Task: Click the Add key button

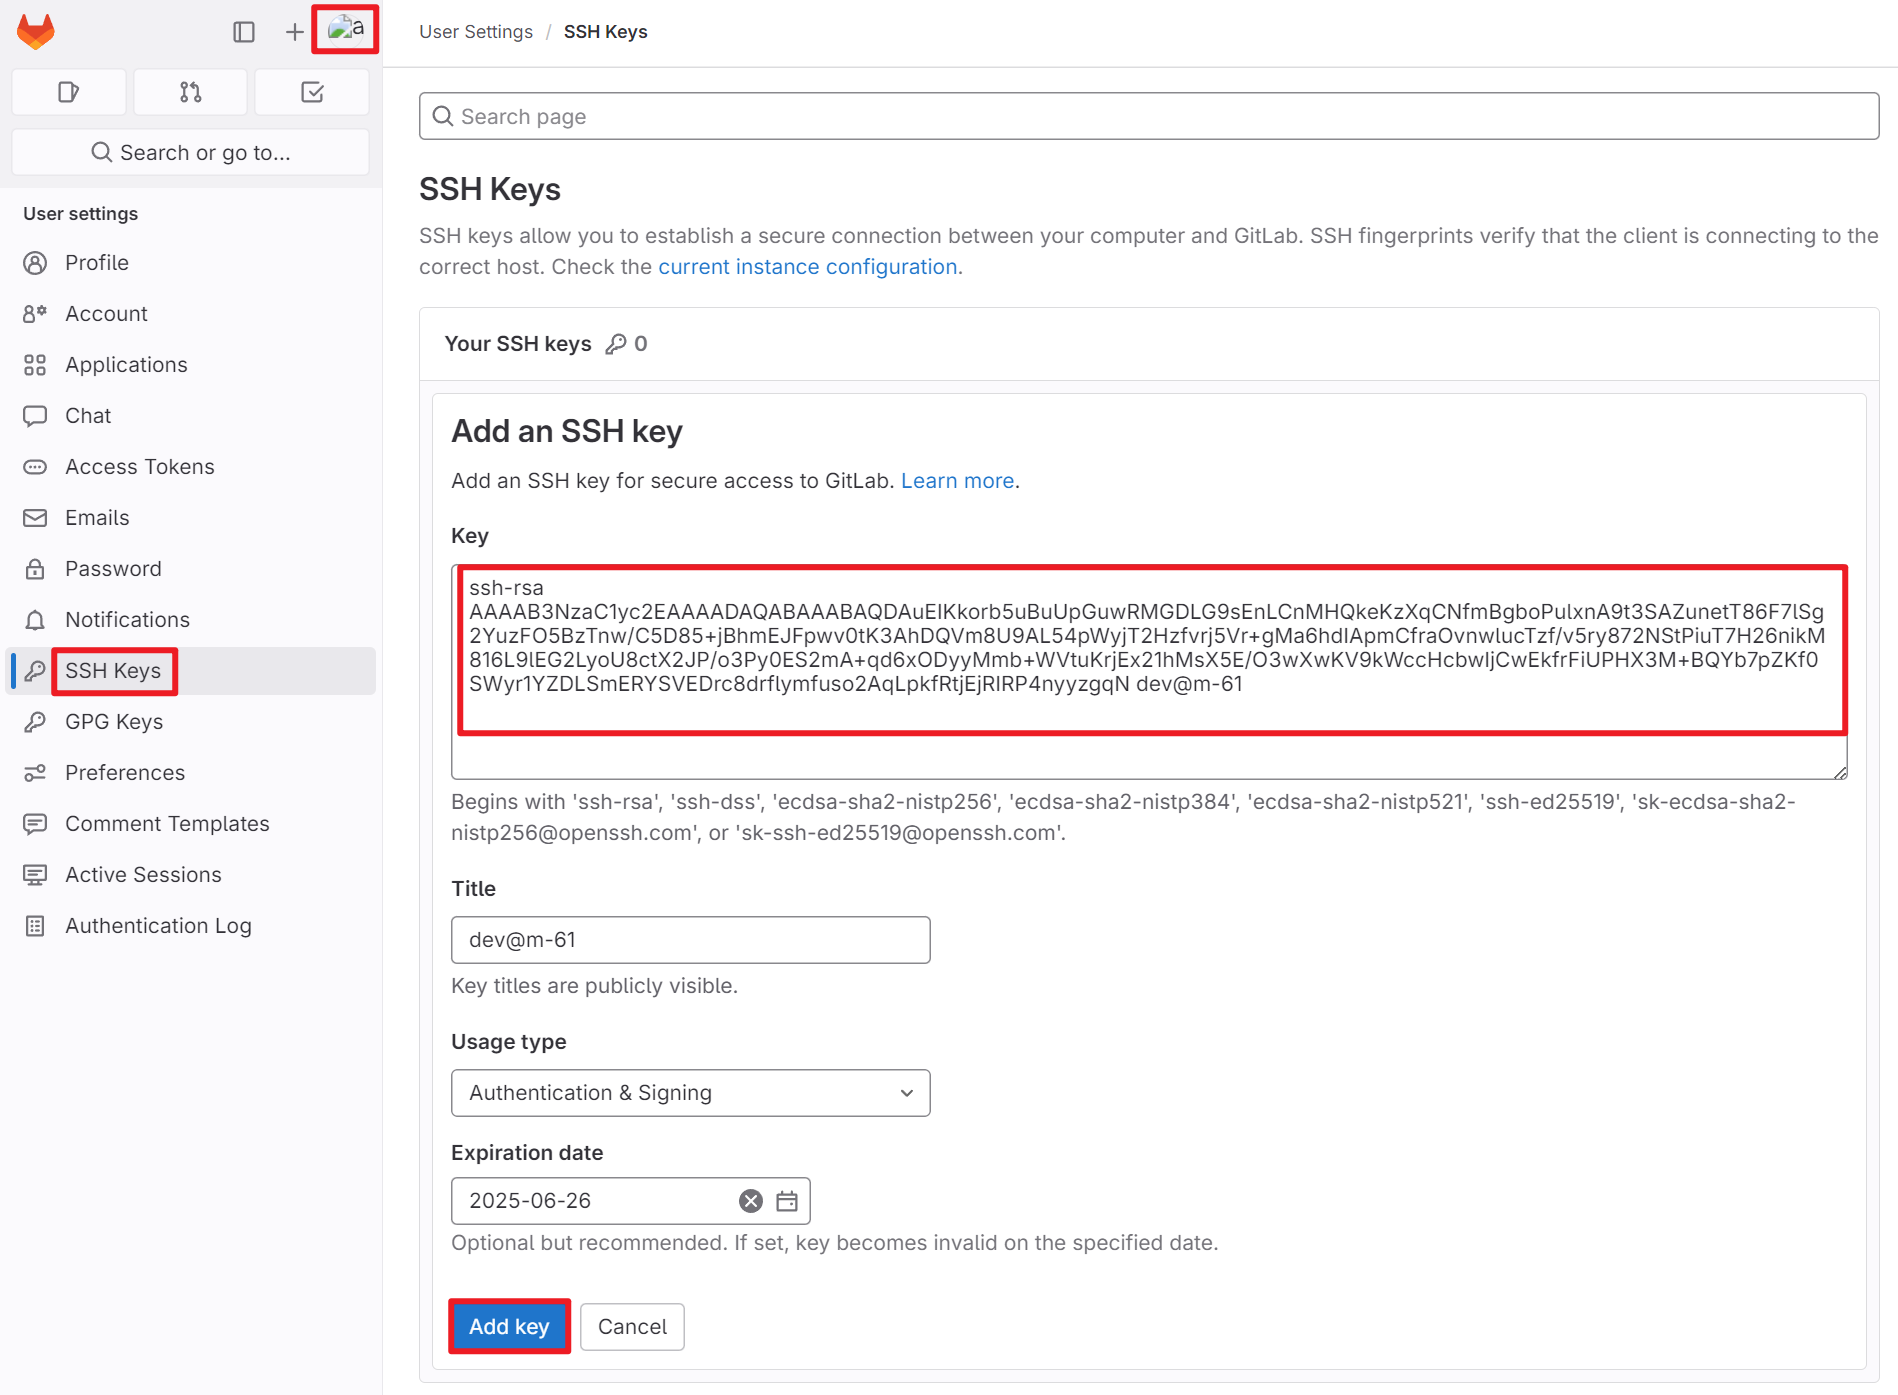Action: (509, 1327)
